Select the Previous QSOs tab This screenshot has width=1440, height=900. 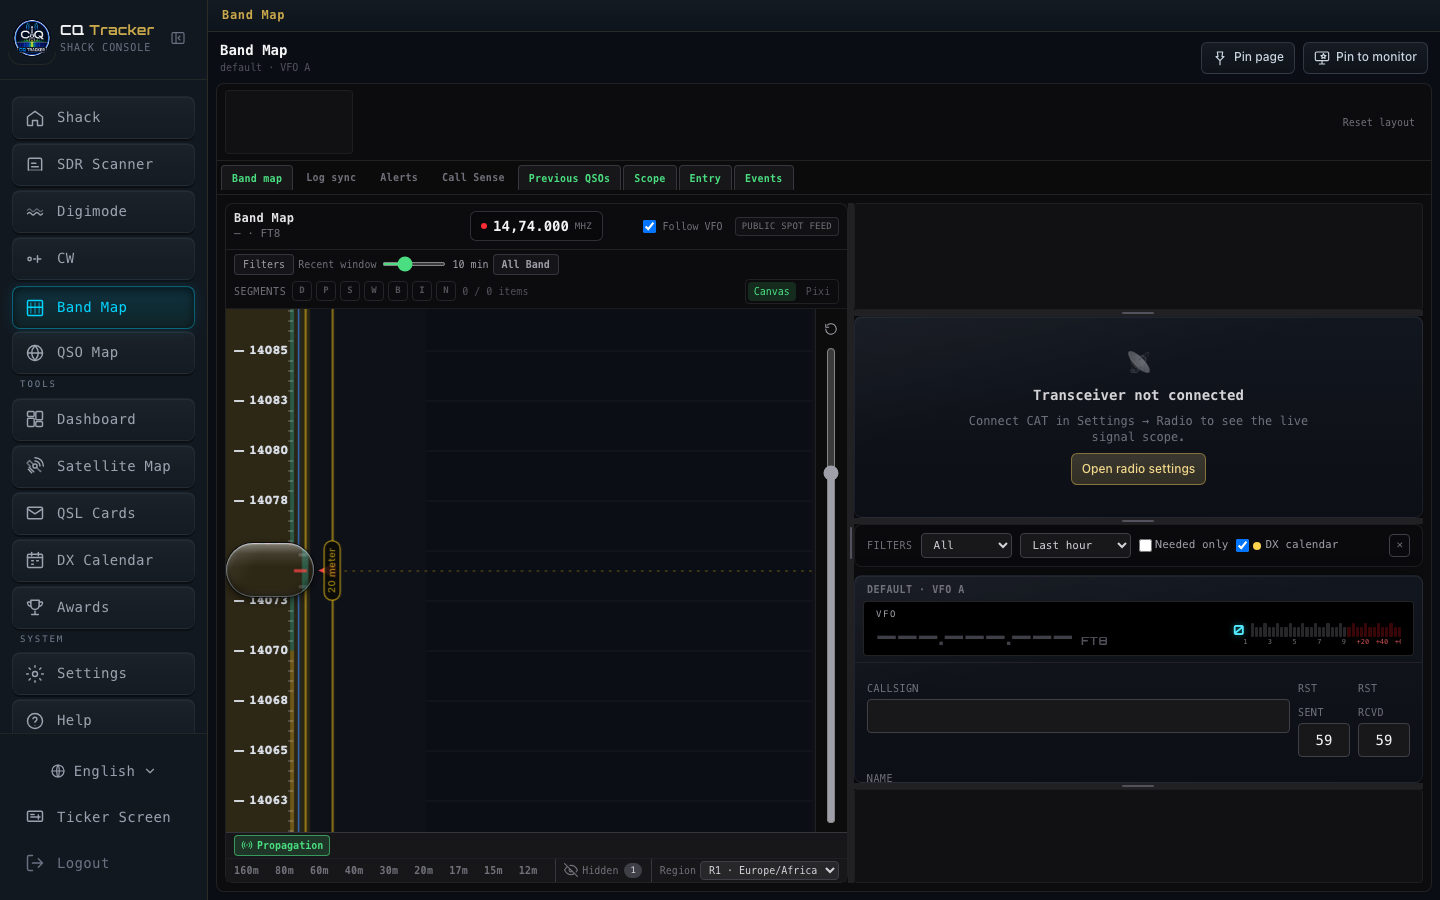click(x=569, y=178)
